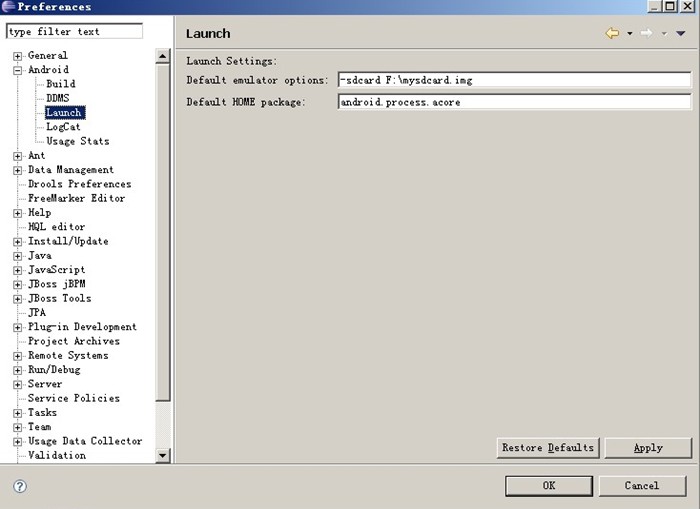Viewport: 700px width, 509px height.
Task: Expand the Tasks tree node
Action: click(17, 413)
